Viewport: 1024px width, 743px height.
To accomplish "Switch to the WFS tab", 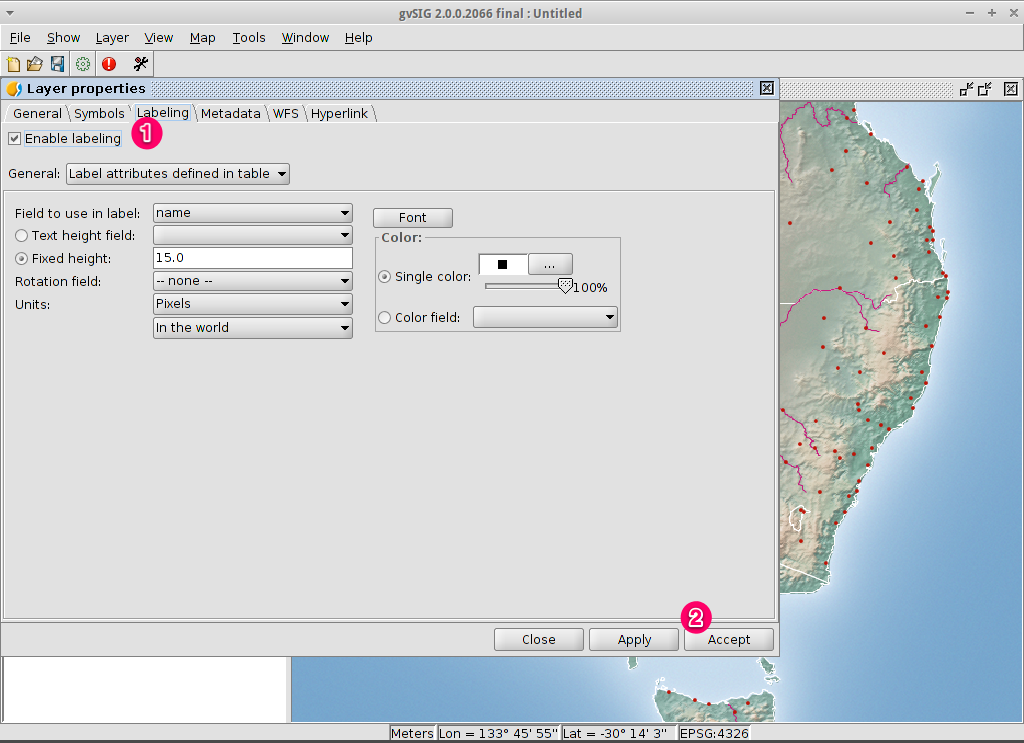I will [285, 114].
